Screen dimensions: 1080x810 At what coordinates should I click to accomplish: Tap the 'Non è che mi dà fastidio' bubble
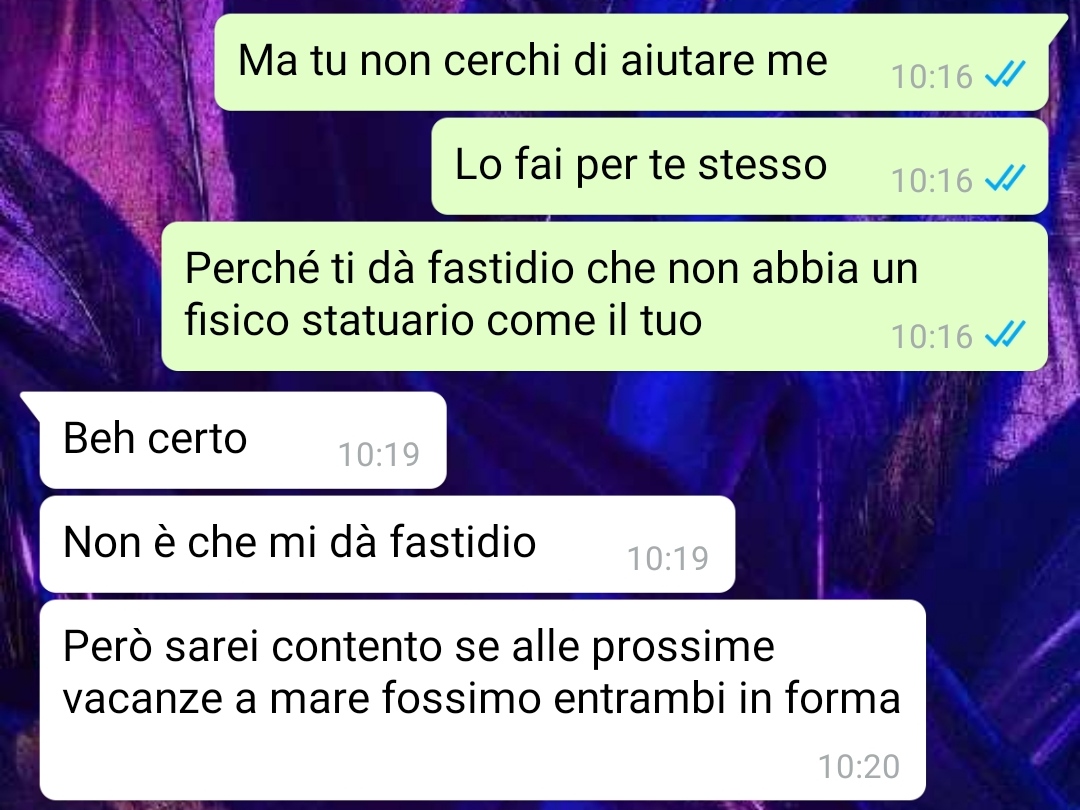[387, 544]
